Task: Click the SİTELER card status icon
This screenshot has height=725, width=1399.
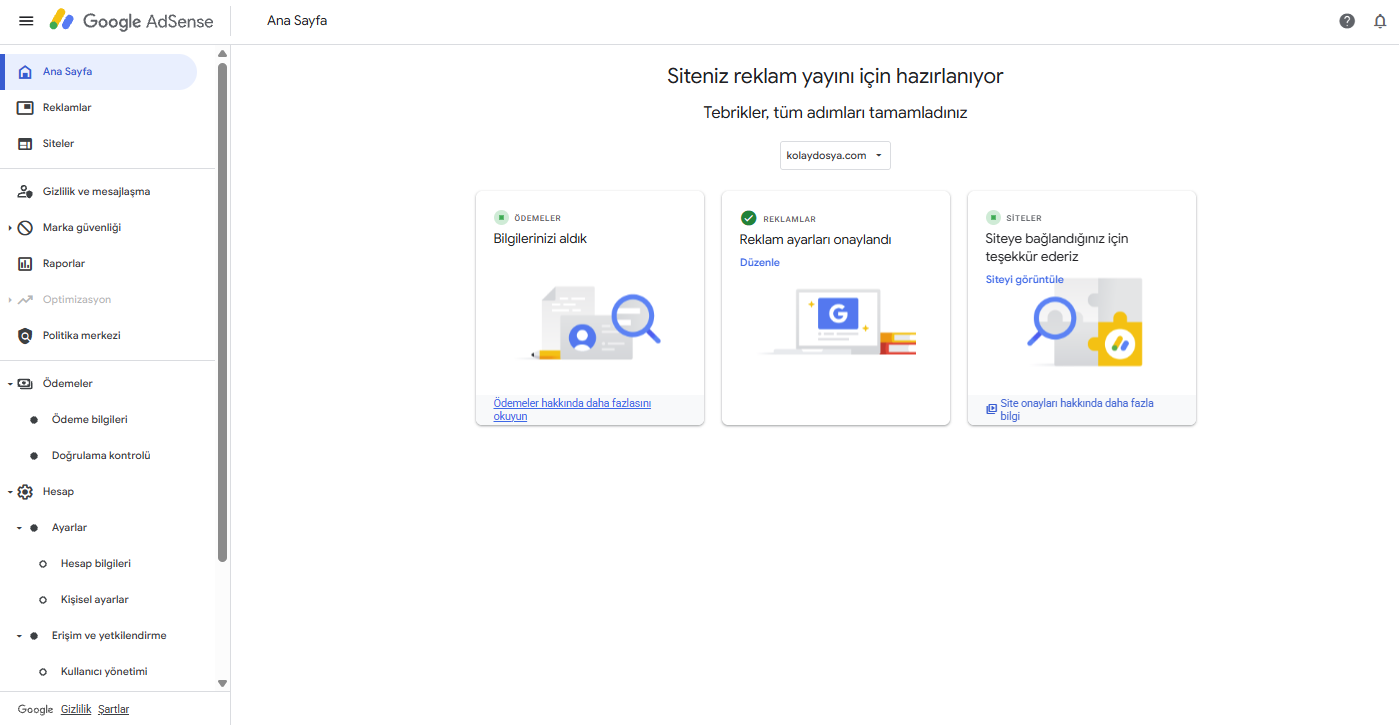Action: [x=993, y=218]
